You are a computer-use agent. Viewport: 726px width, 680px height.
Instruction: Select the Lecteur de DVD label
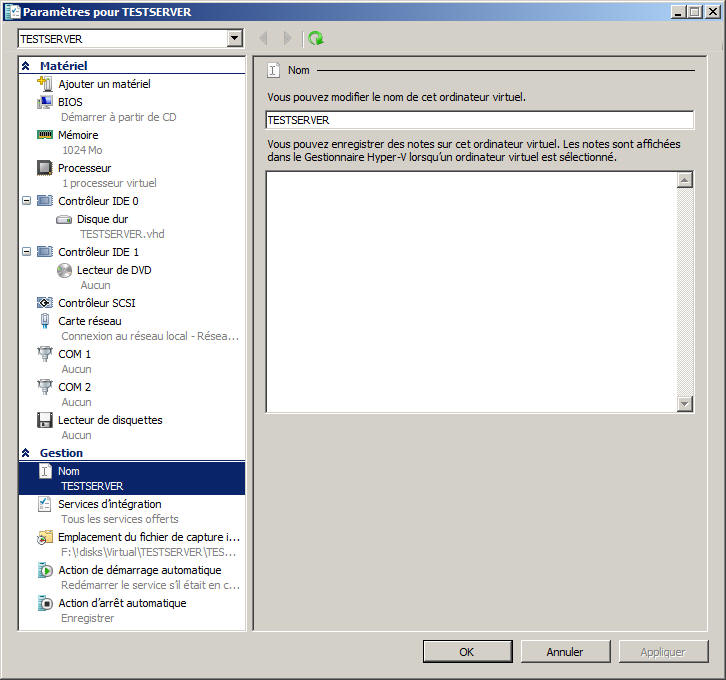coord(114,270)
